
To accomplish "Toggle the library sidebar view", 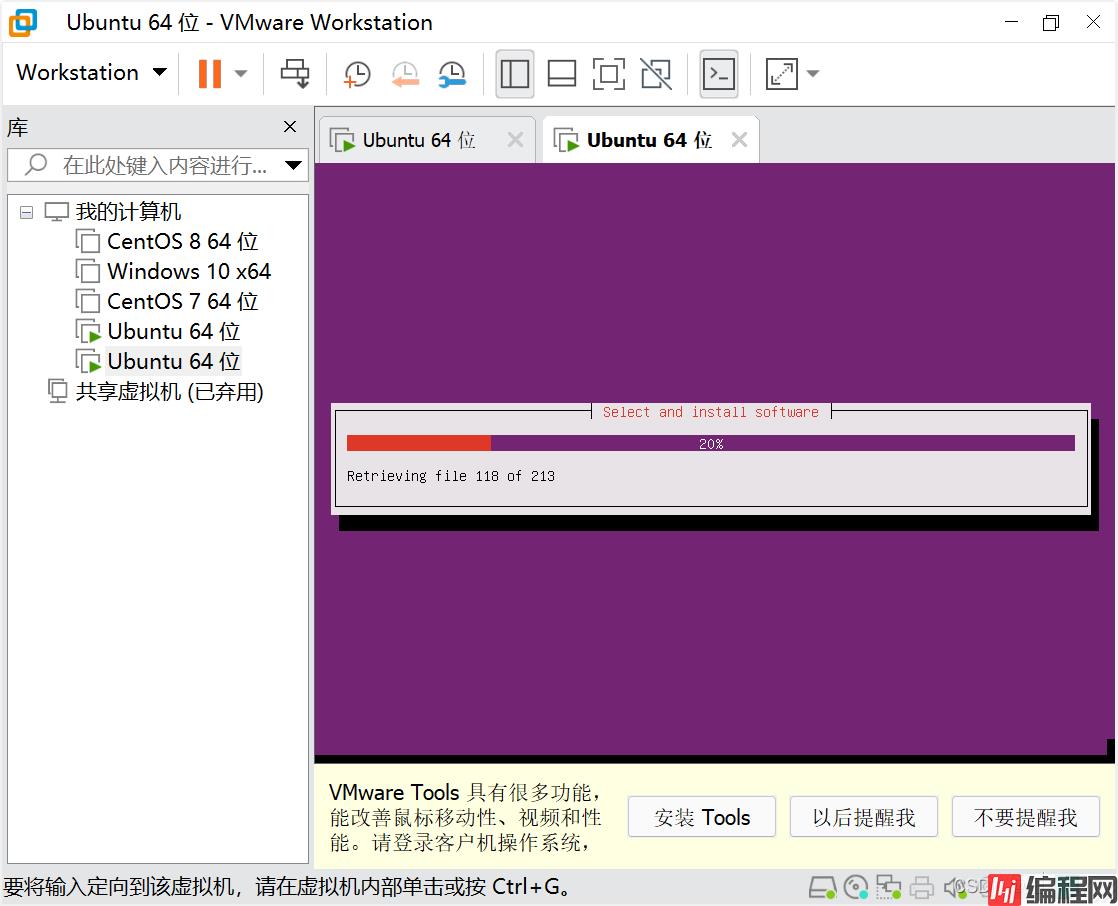I will click(514, 73).
